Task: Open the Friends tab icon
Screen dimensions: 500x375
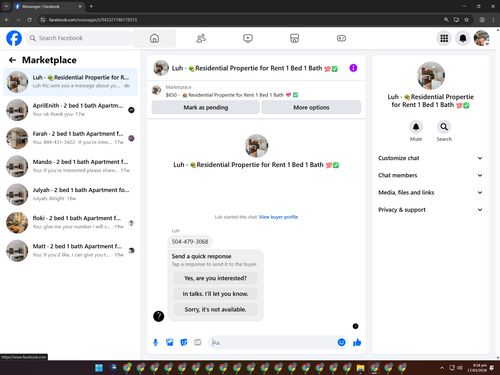Action: (x=201, y=38)
